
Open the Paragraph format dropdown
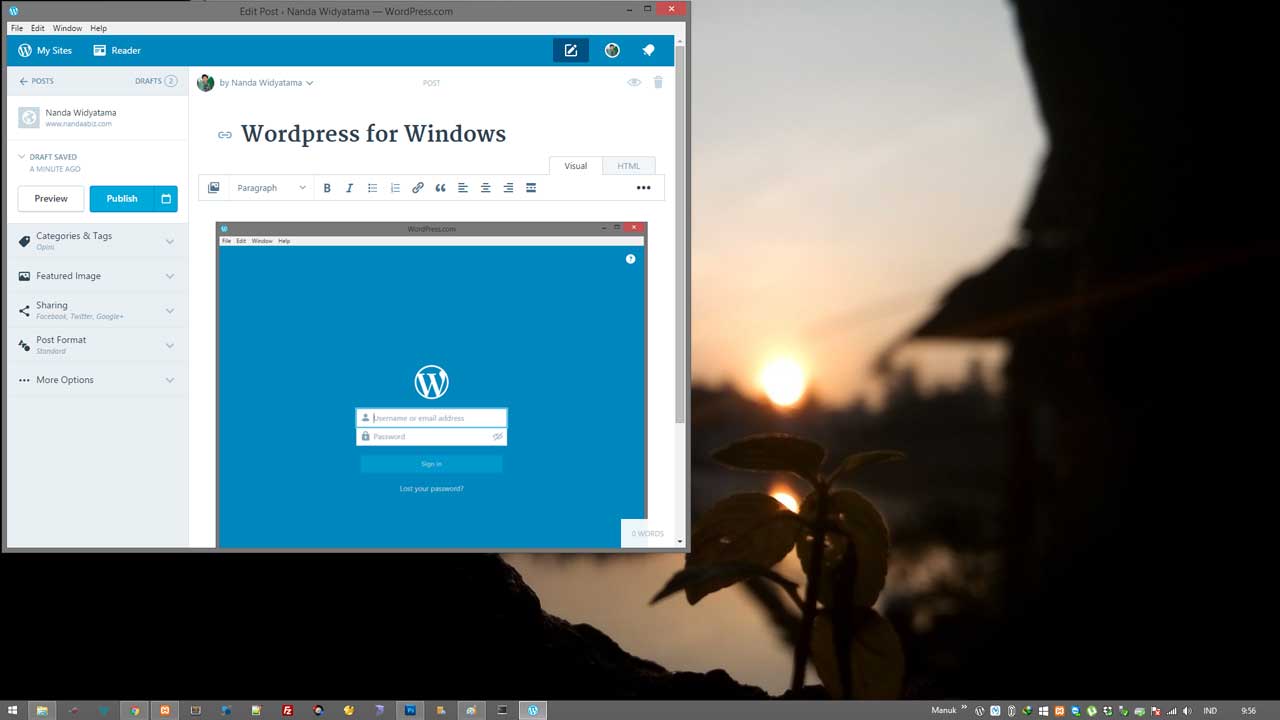(271, 188)
